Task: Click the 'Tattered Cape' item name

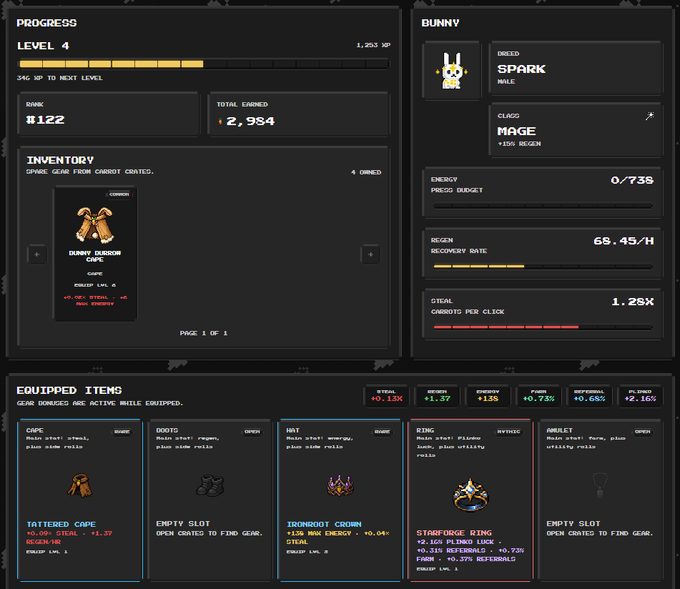Action: (x=61, y=524)
